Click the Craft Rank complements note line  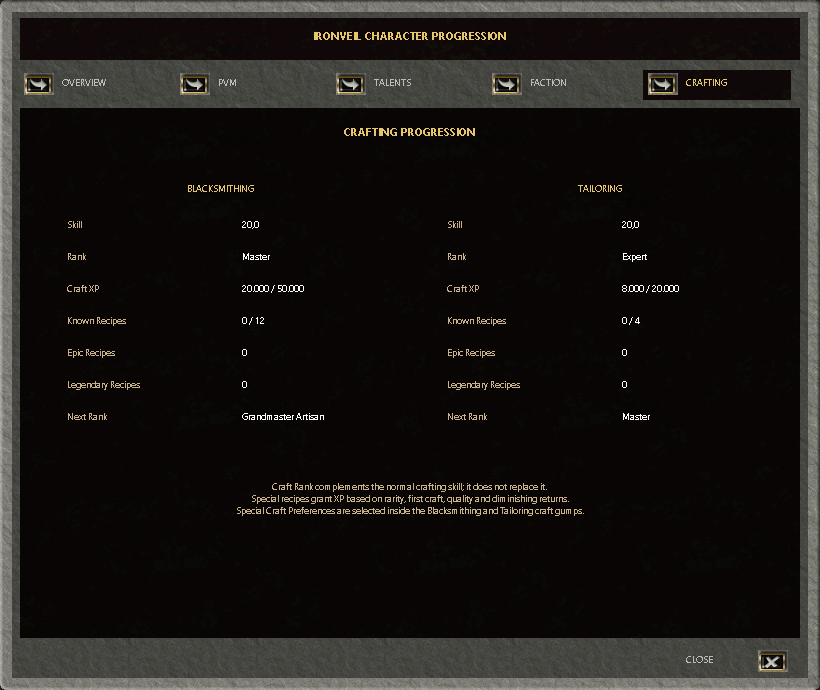tap(409, 487)
